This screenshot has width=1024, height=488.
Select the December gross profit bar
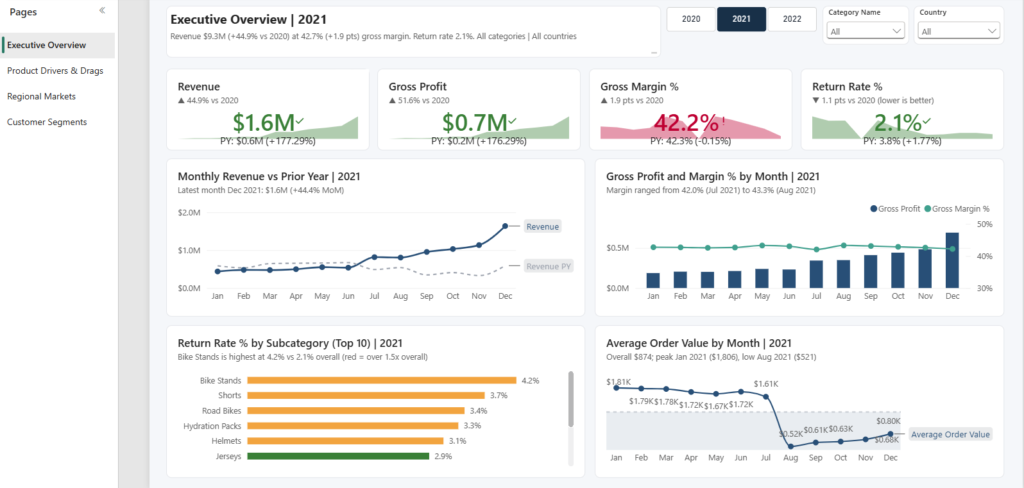952,260
